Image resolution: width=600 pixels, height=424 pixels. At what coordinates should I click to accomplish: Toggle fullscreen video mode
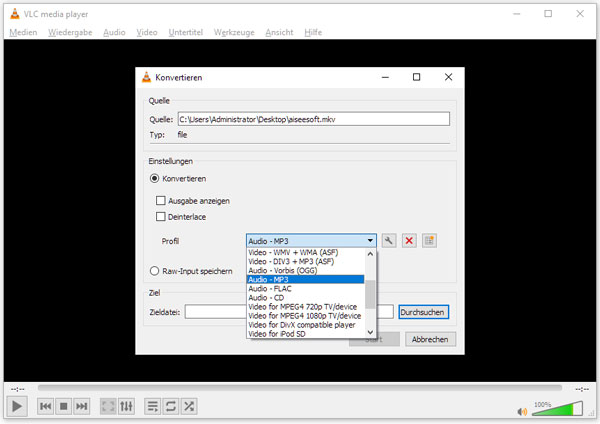[108, 406]
